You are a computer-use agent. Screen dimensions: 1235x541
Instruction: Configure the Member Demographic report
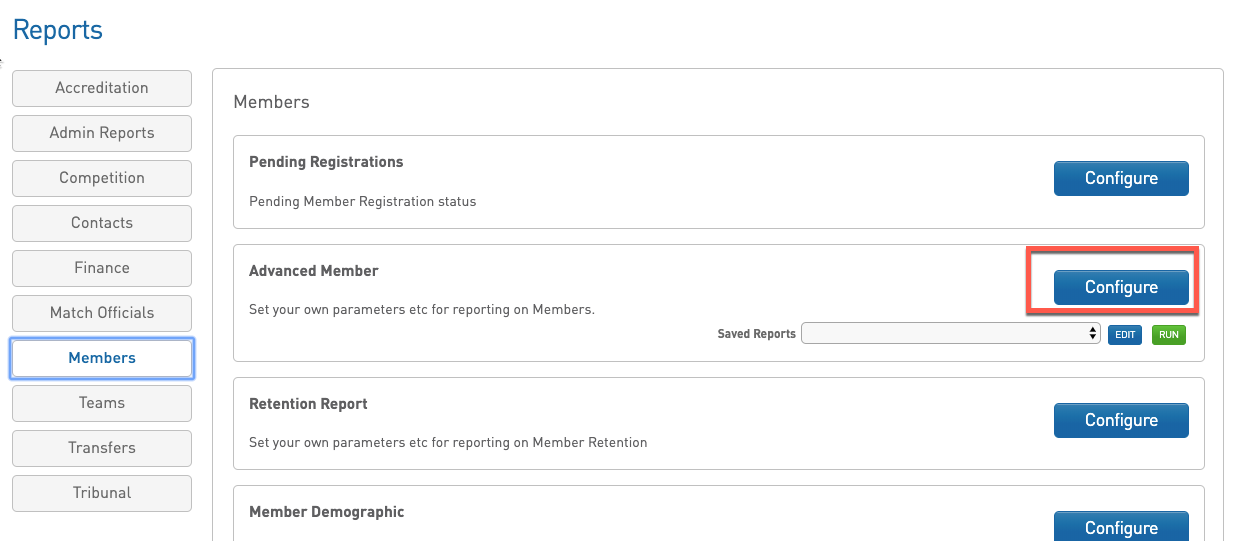[x=1121, y=526]
